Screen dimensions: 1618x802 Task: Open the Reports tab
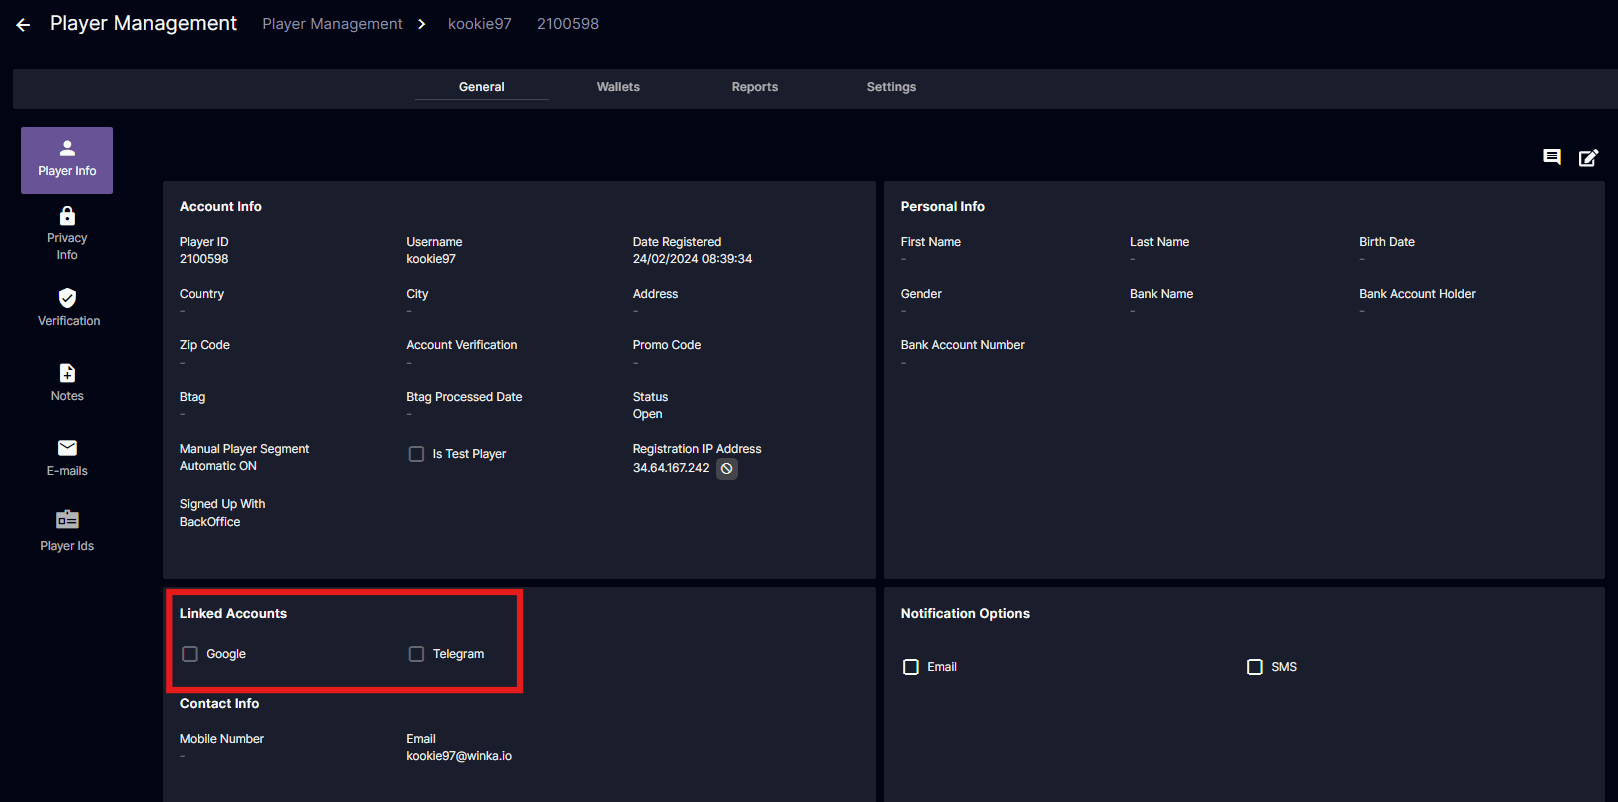755,87
